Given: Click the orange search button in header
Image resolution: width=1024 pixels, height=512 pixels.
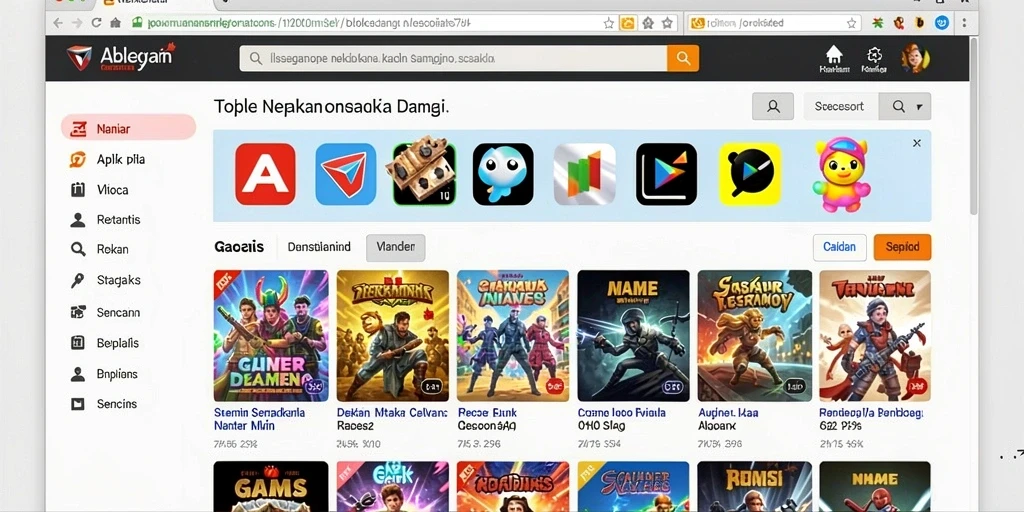Looking at the screenshot, I should click(x=683, y=58).
